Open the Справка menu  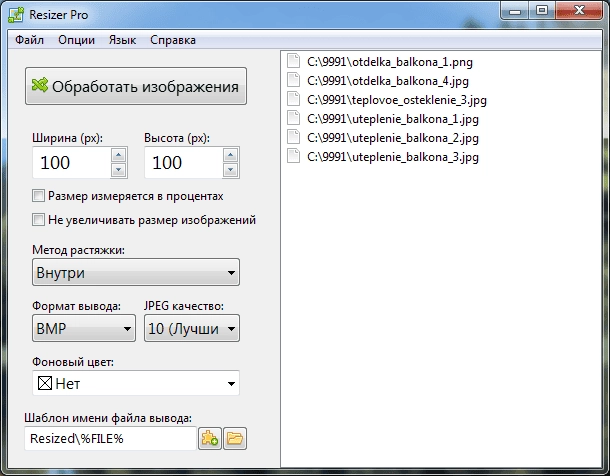pos(173,40)
